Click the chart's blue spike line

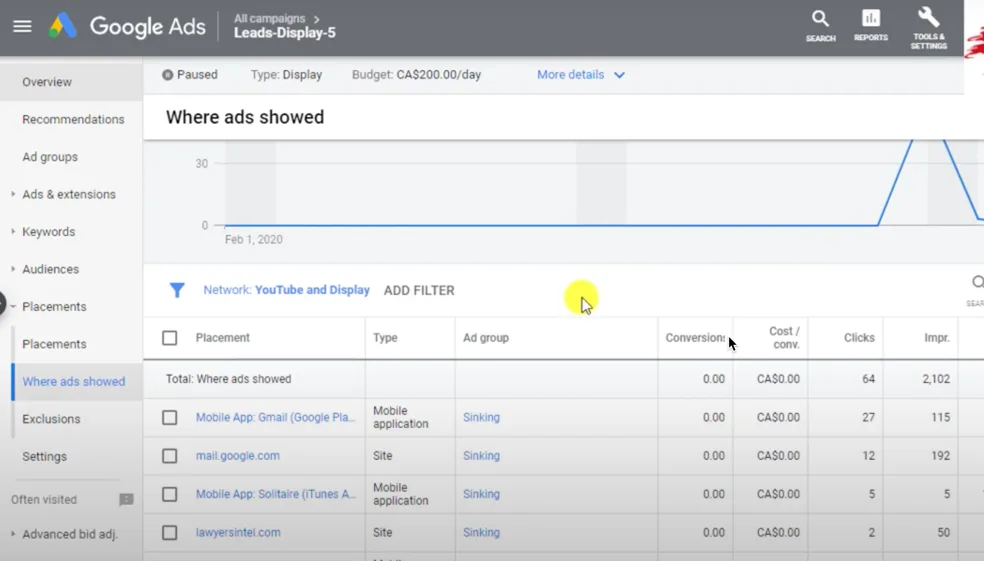895,182
